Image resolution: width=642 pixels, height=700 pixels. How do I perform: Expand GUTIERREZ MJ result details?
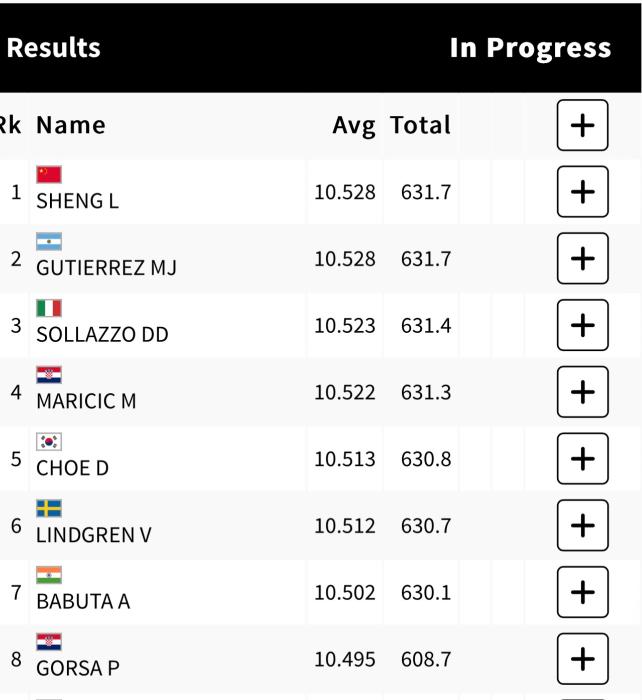582,259
